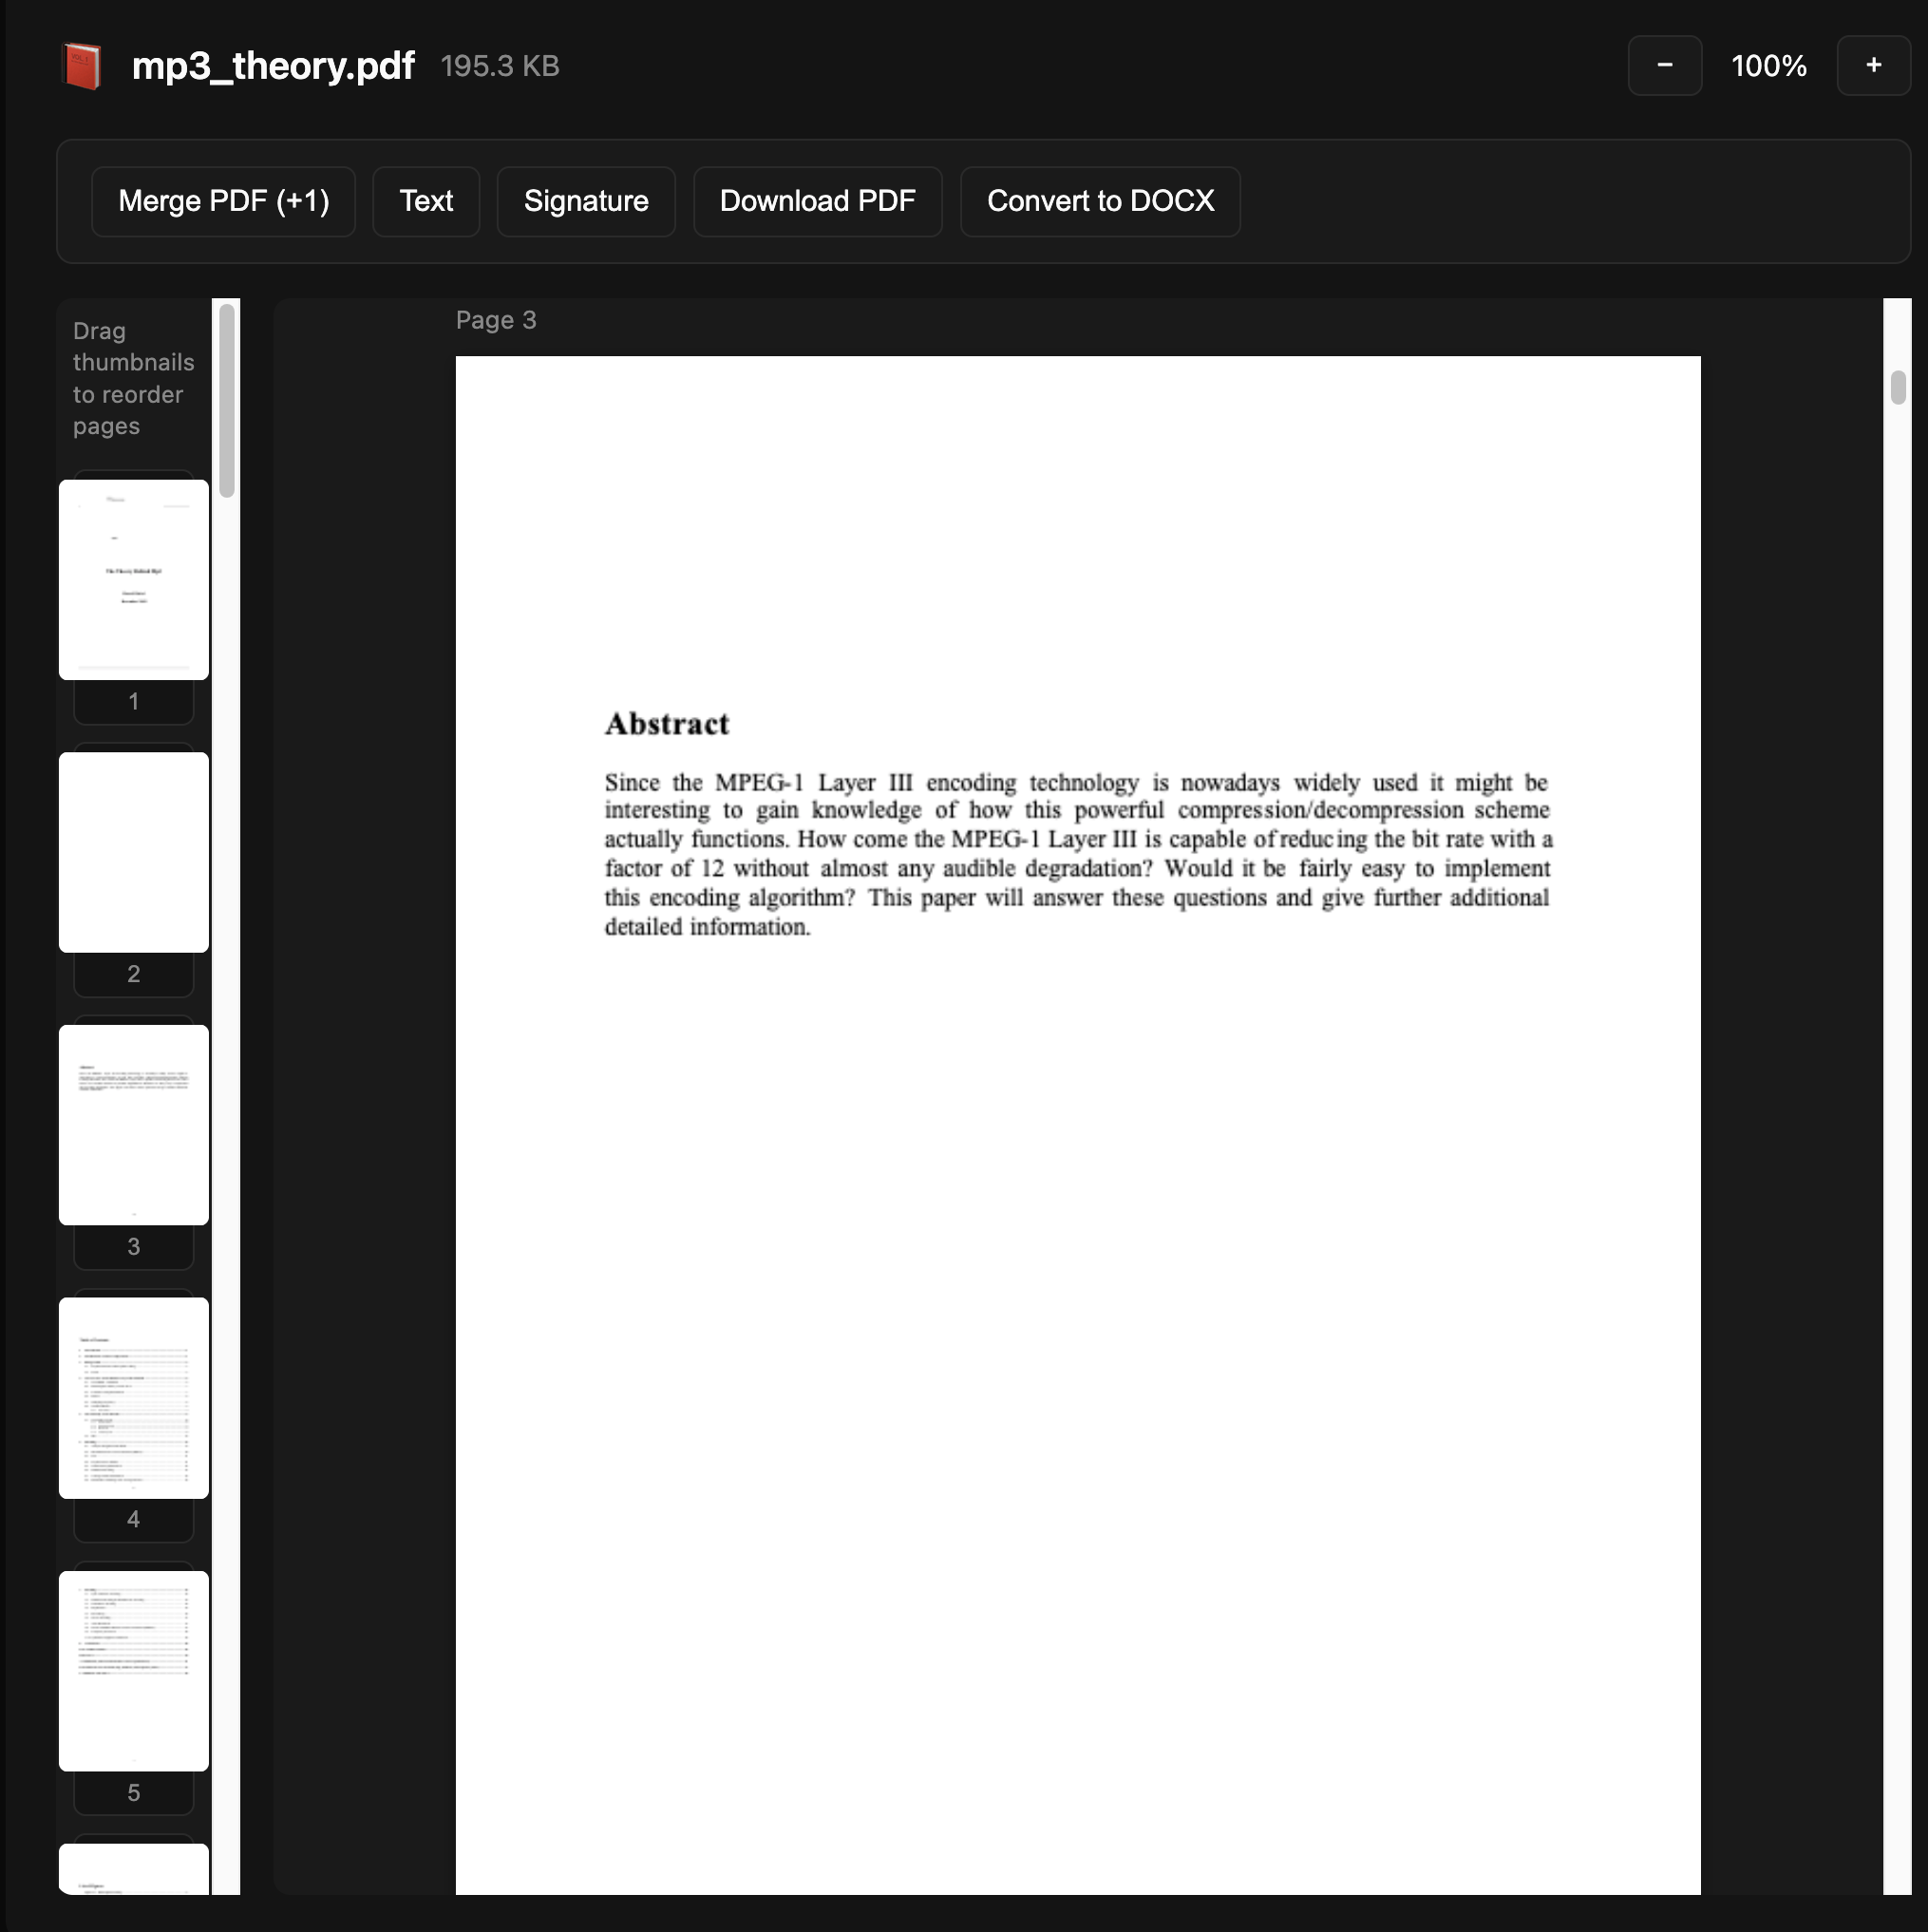Image resolution: width=1928 pixels, height=1932 pixels.
Task: Select the thumbnail of page 1
Action: (x=133, y=577)
